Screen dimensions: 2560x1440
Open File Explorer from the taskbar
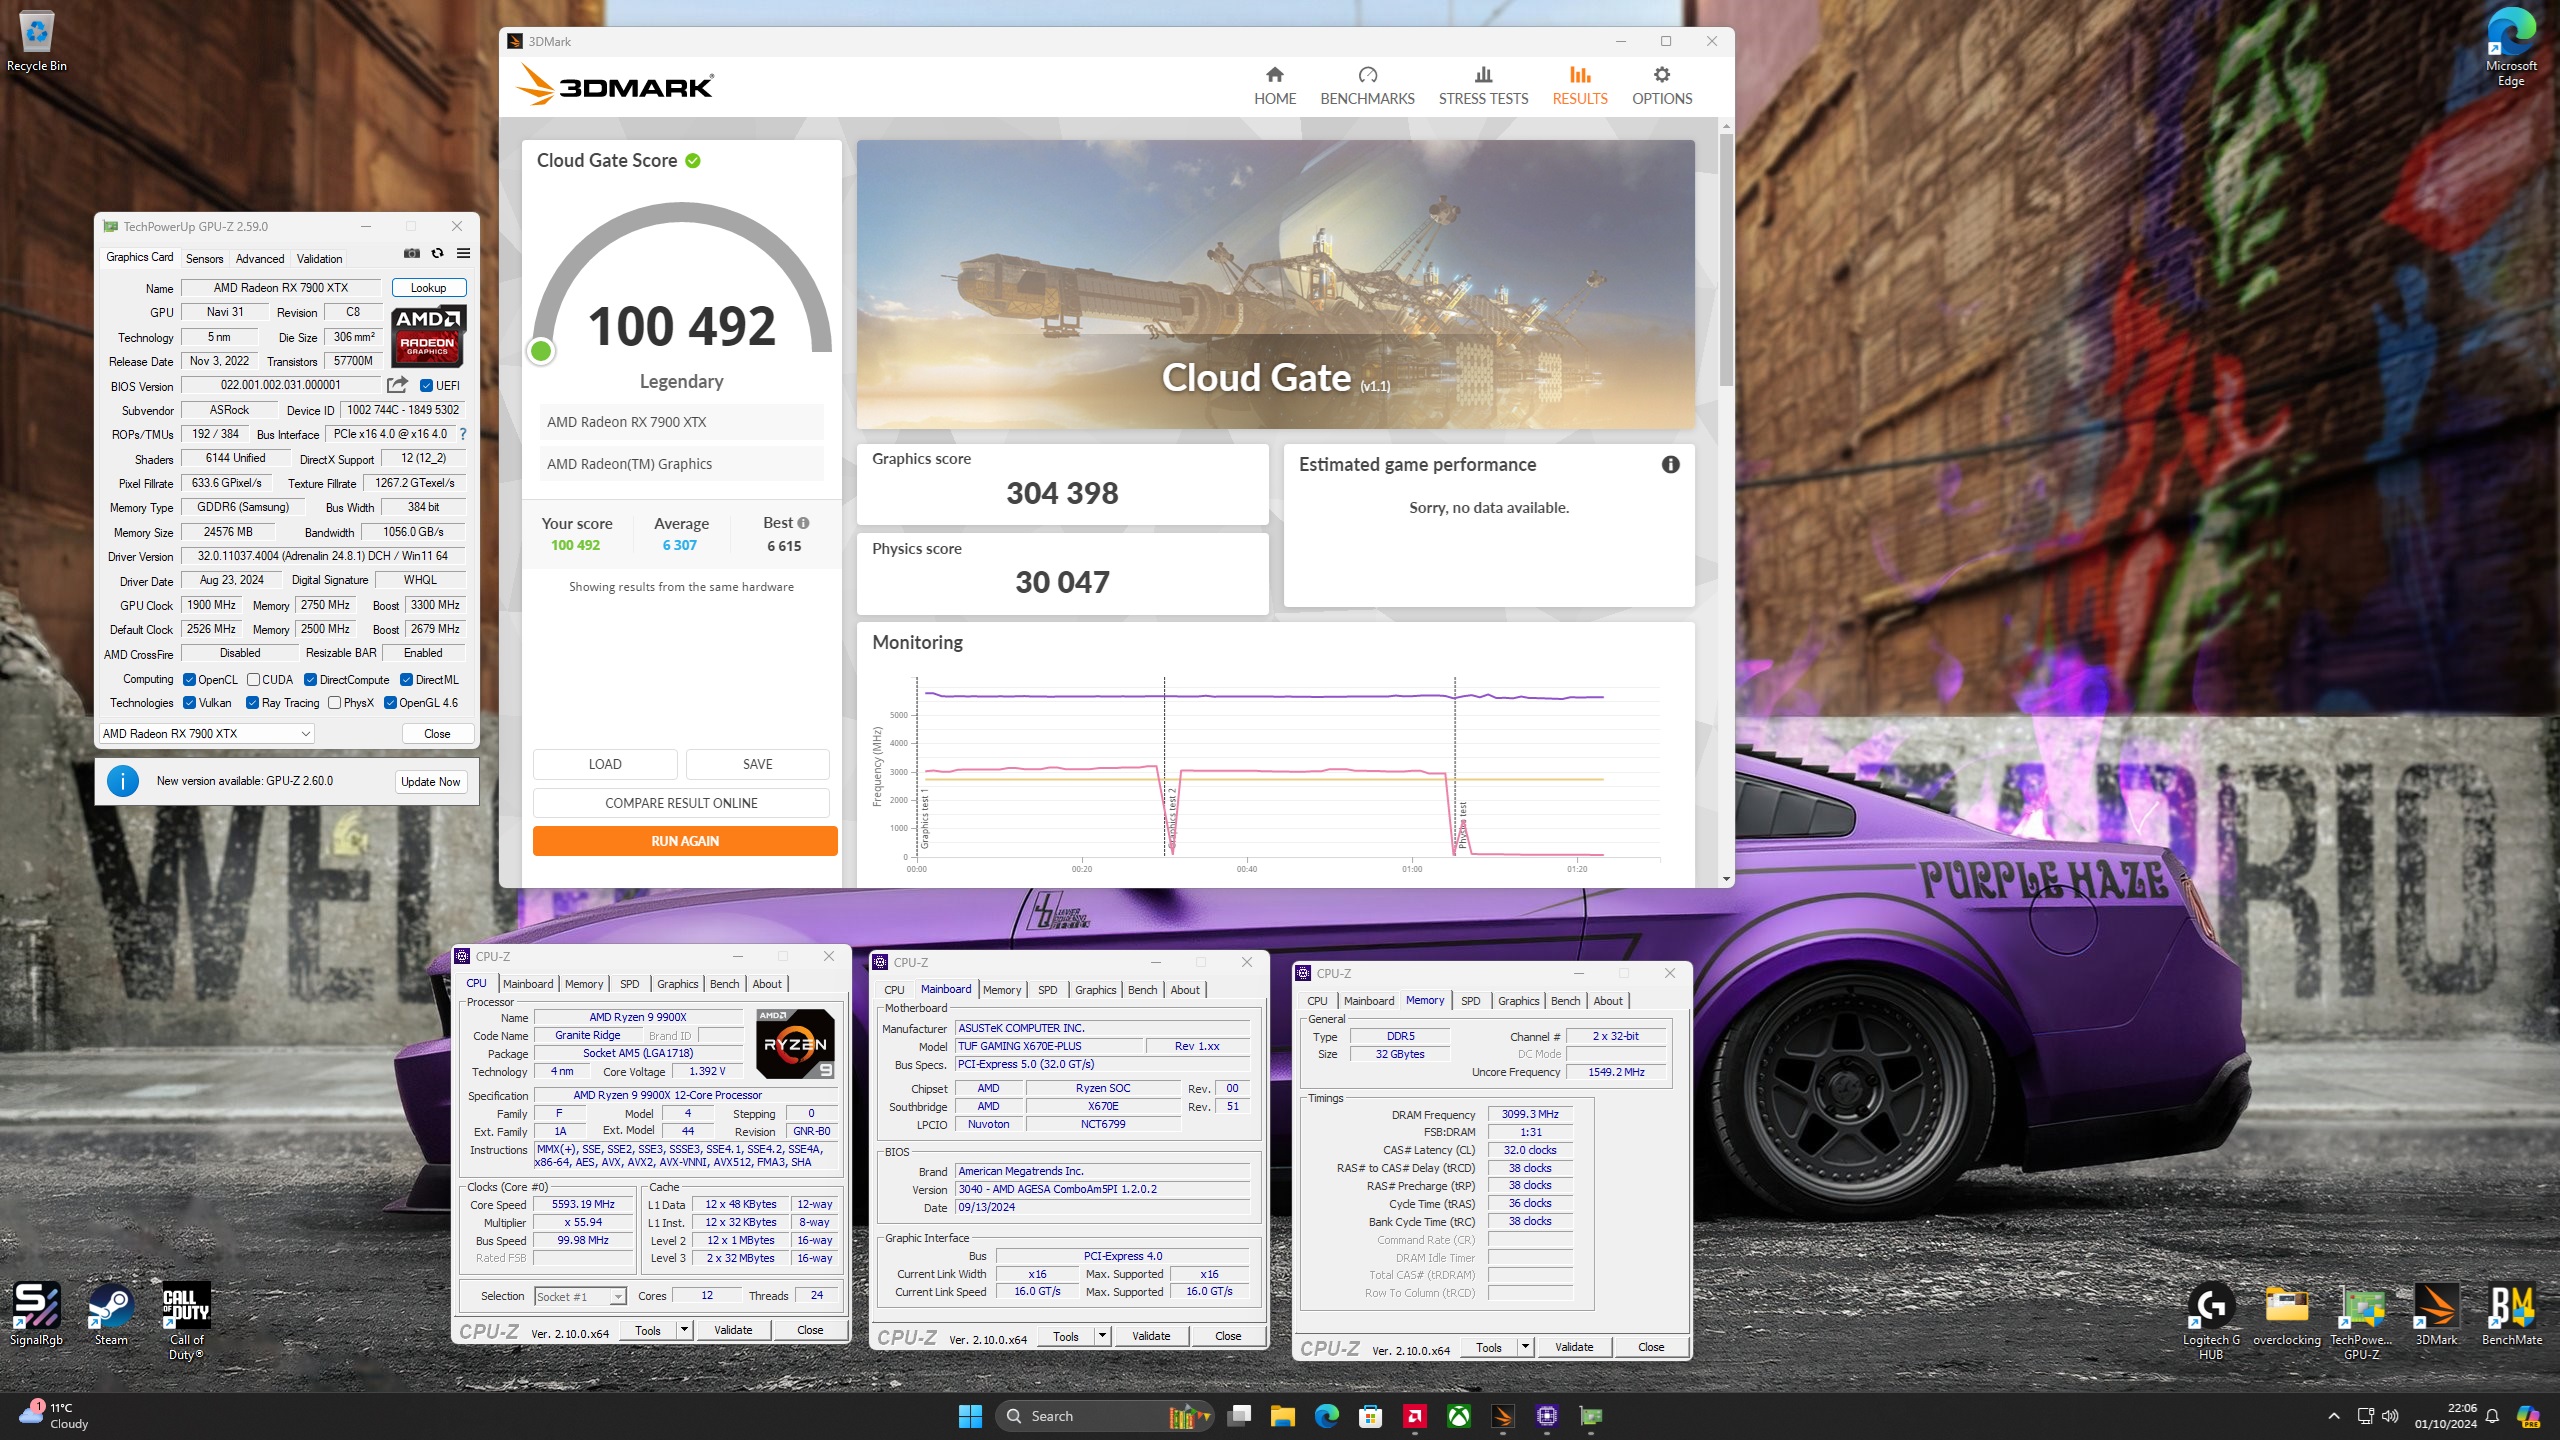click(x=1282, y=1416)
